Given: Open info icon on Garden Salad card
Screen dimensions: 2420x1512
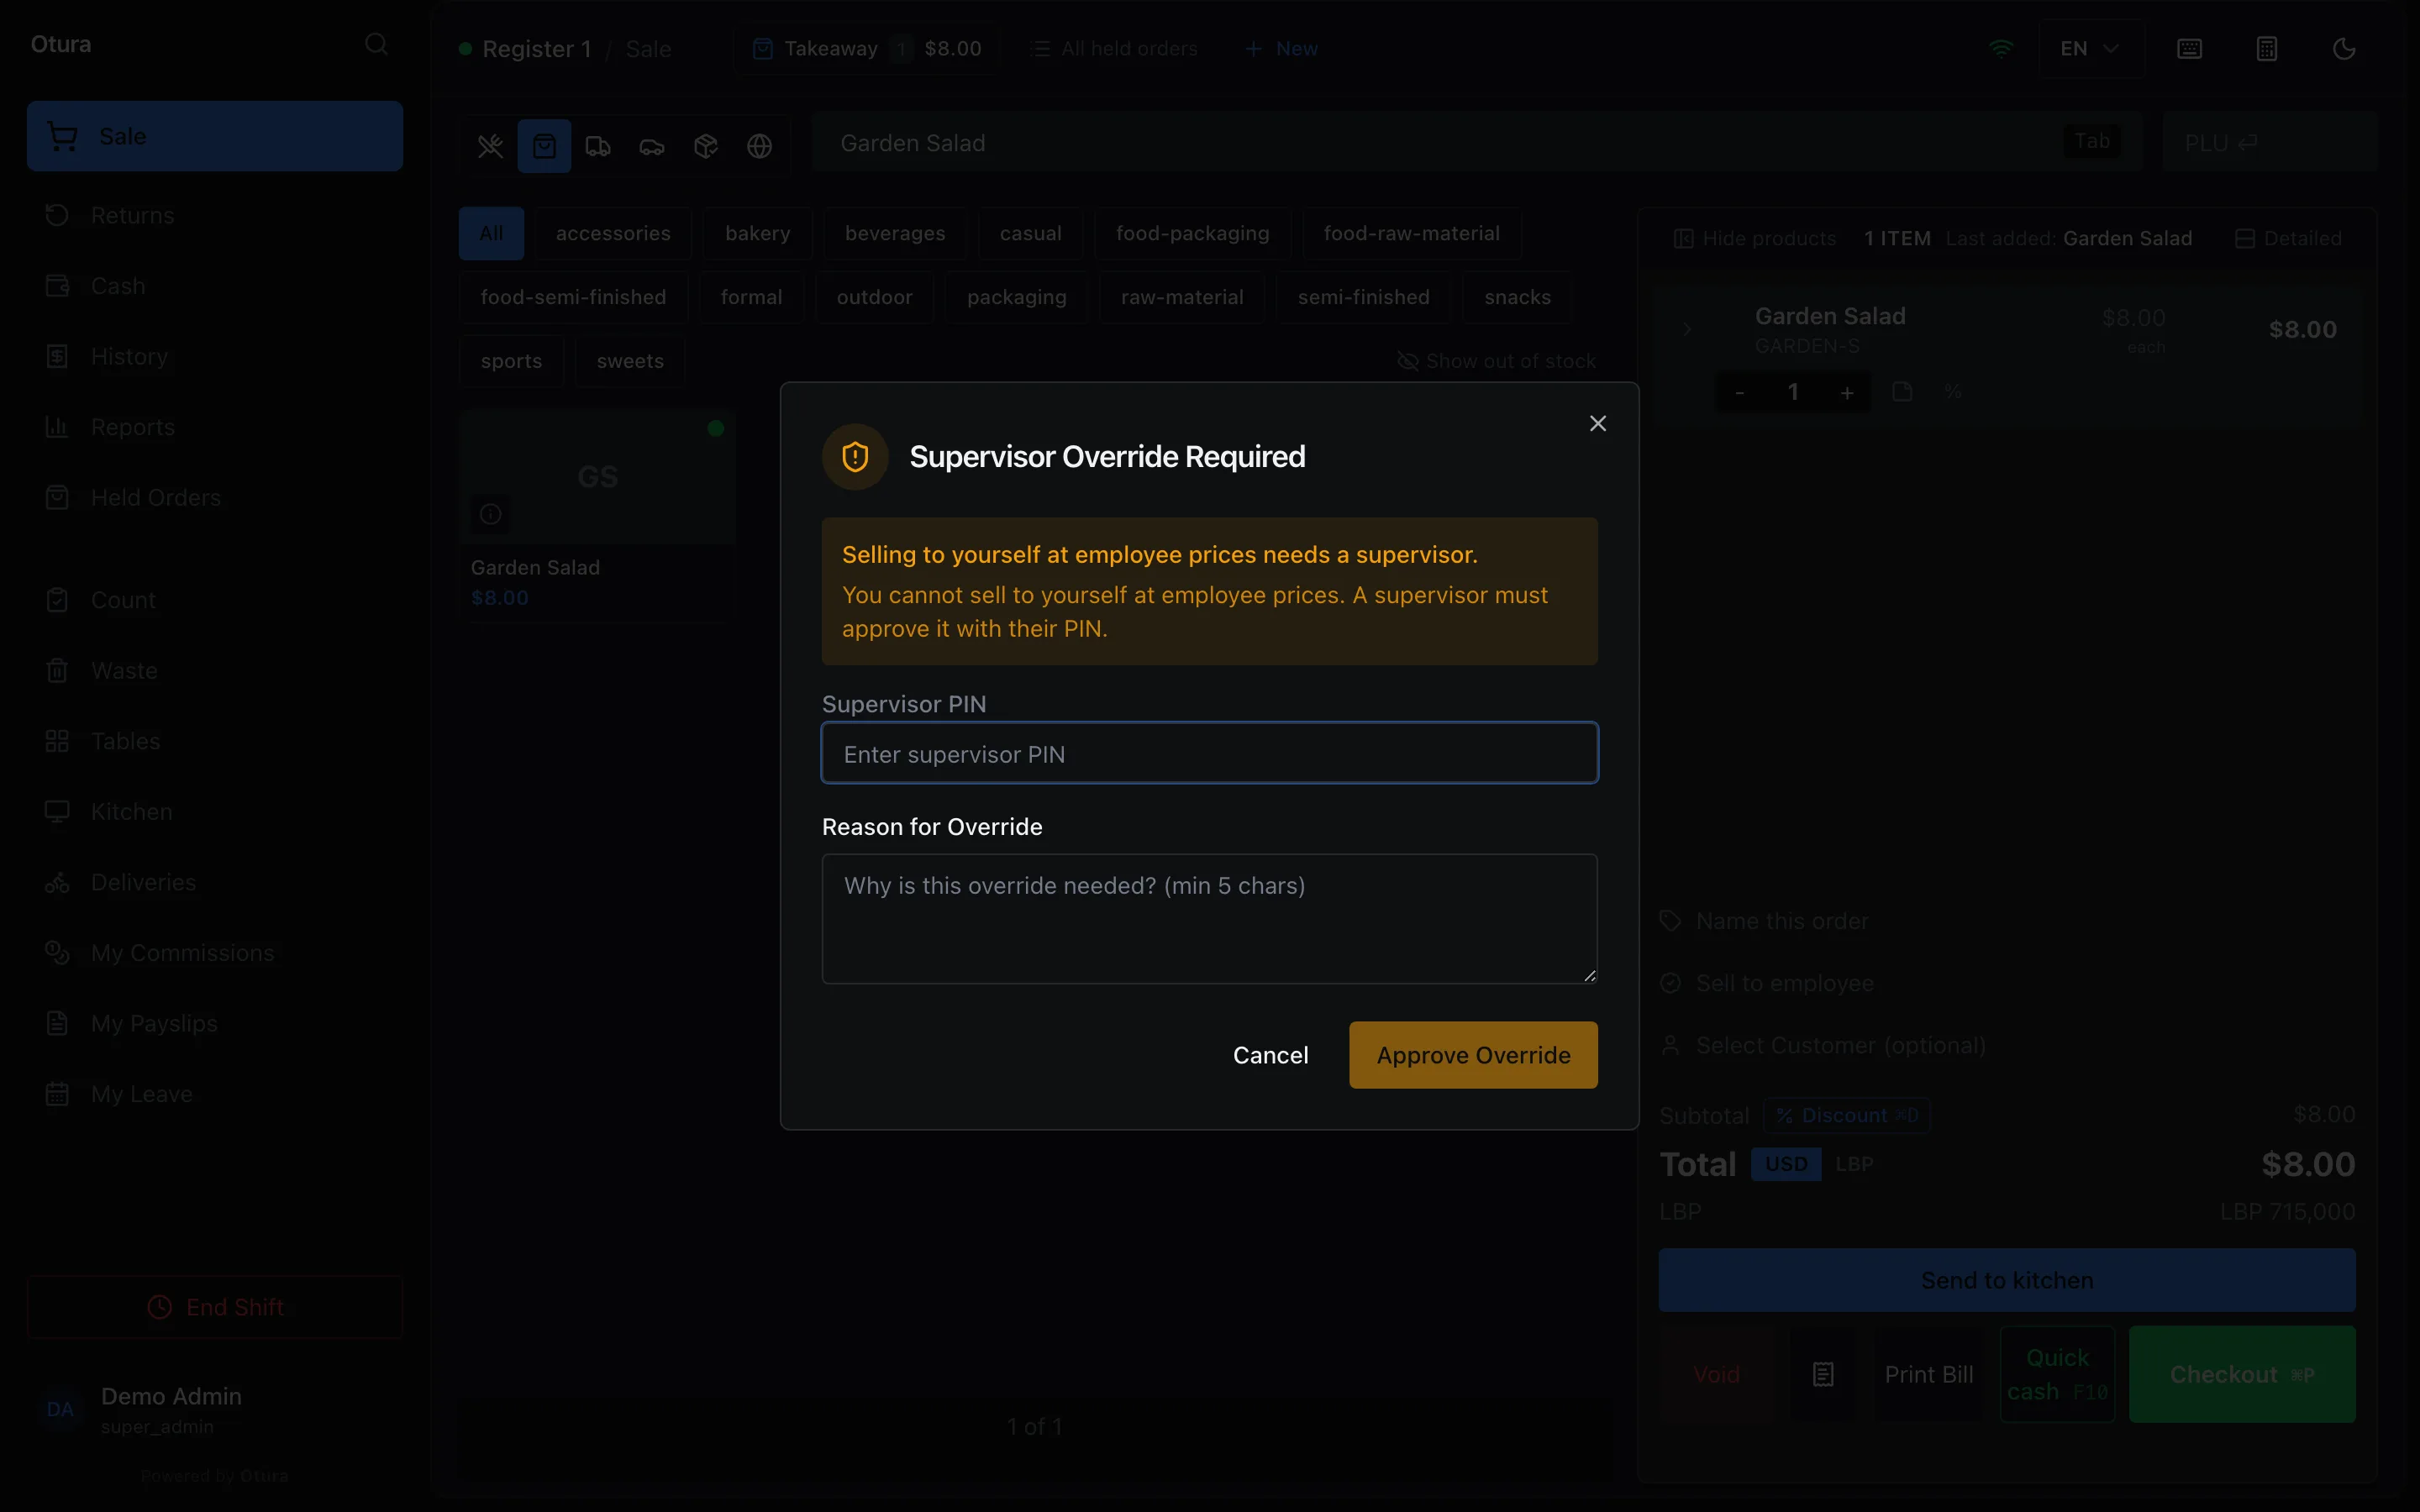Looking at the screenshot, I should pos(490,514).
